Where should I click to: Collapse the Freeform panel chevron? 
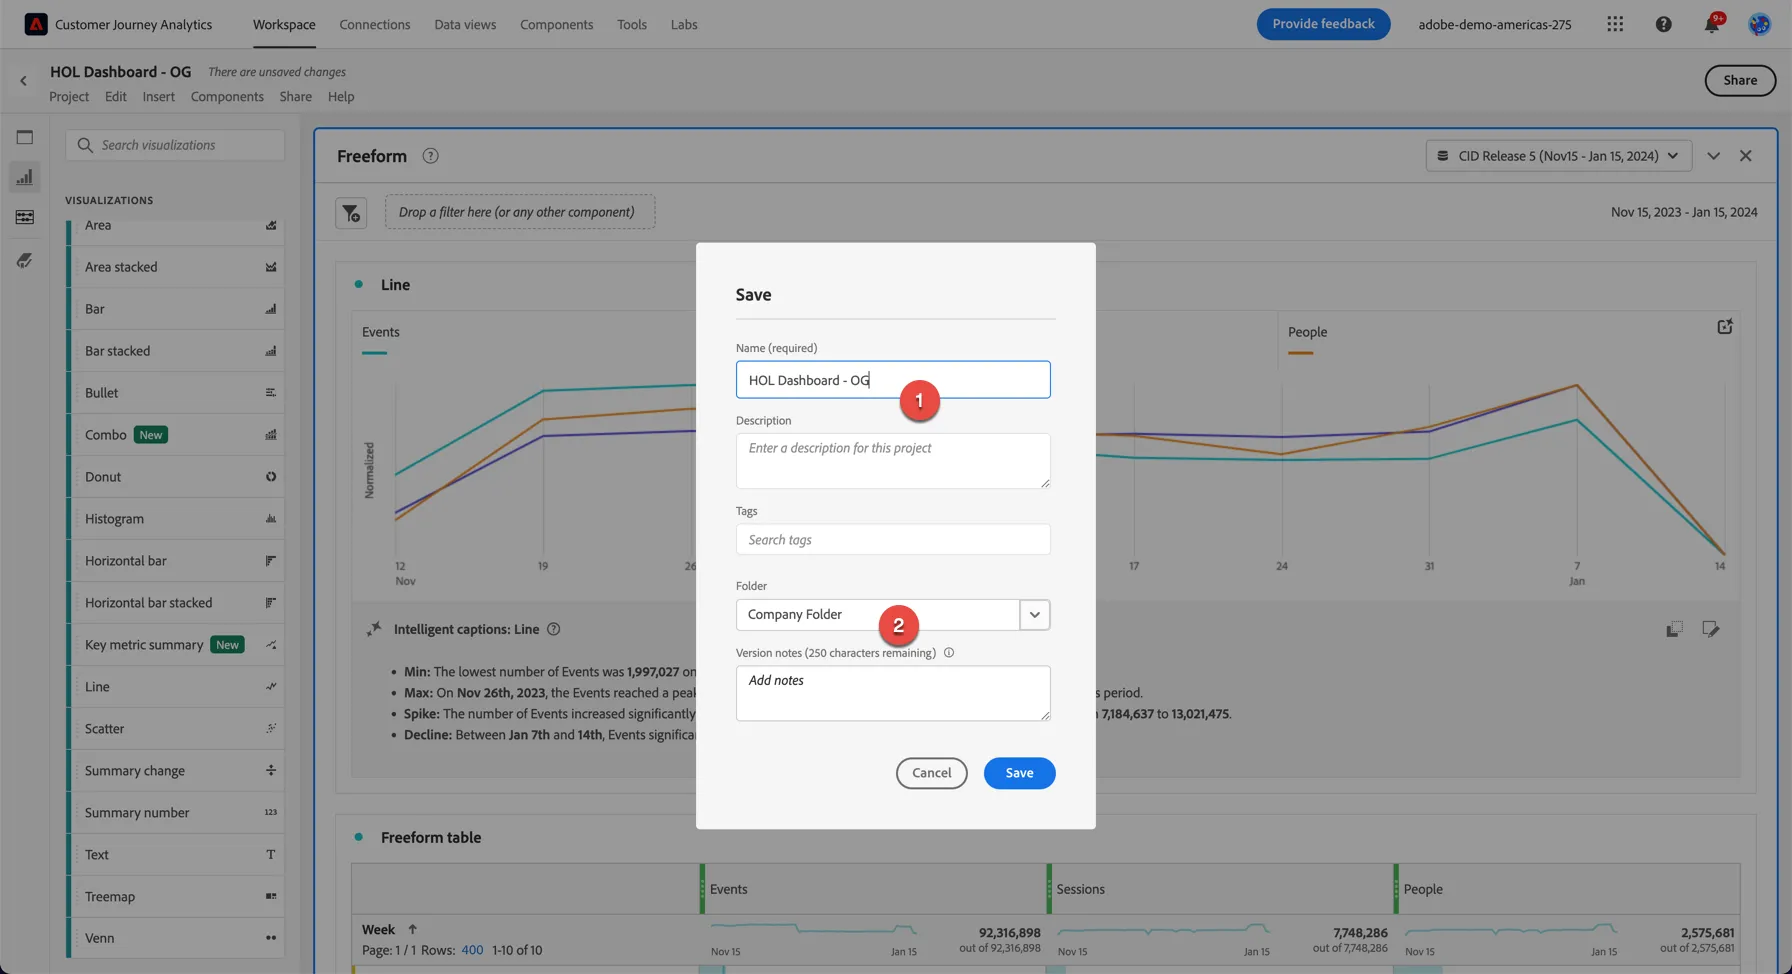pos(1713,156)
